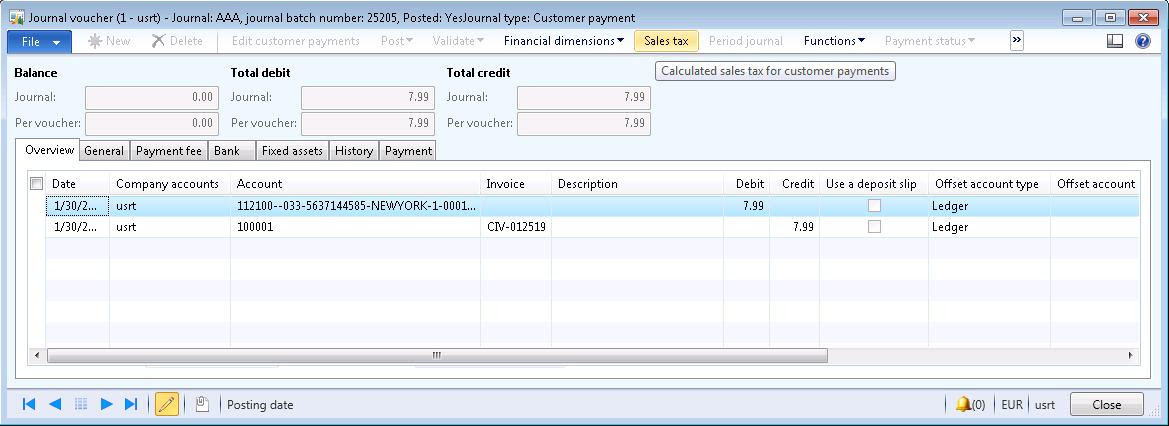This screenshot has height=426, width=1169.
Task: Select the 112100--033-5637144585-NEWYORK account cell
Action: (x=356, y=206)
